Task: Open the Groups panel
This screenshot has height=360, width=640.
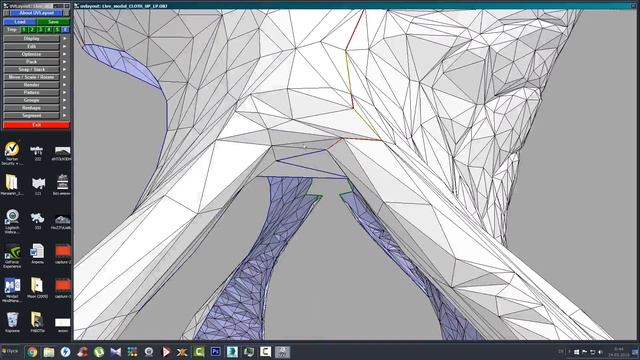Action: click(x=31, y=100)
